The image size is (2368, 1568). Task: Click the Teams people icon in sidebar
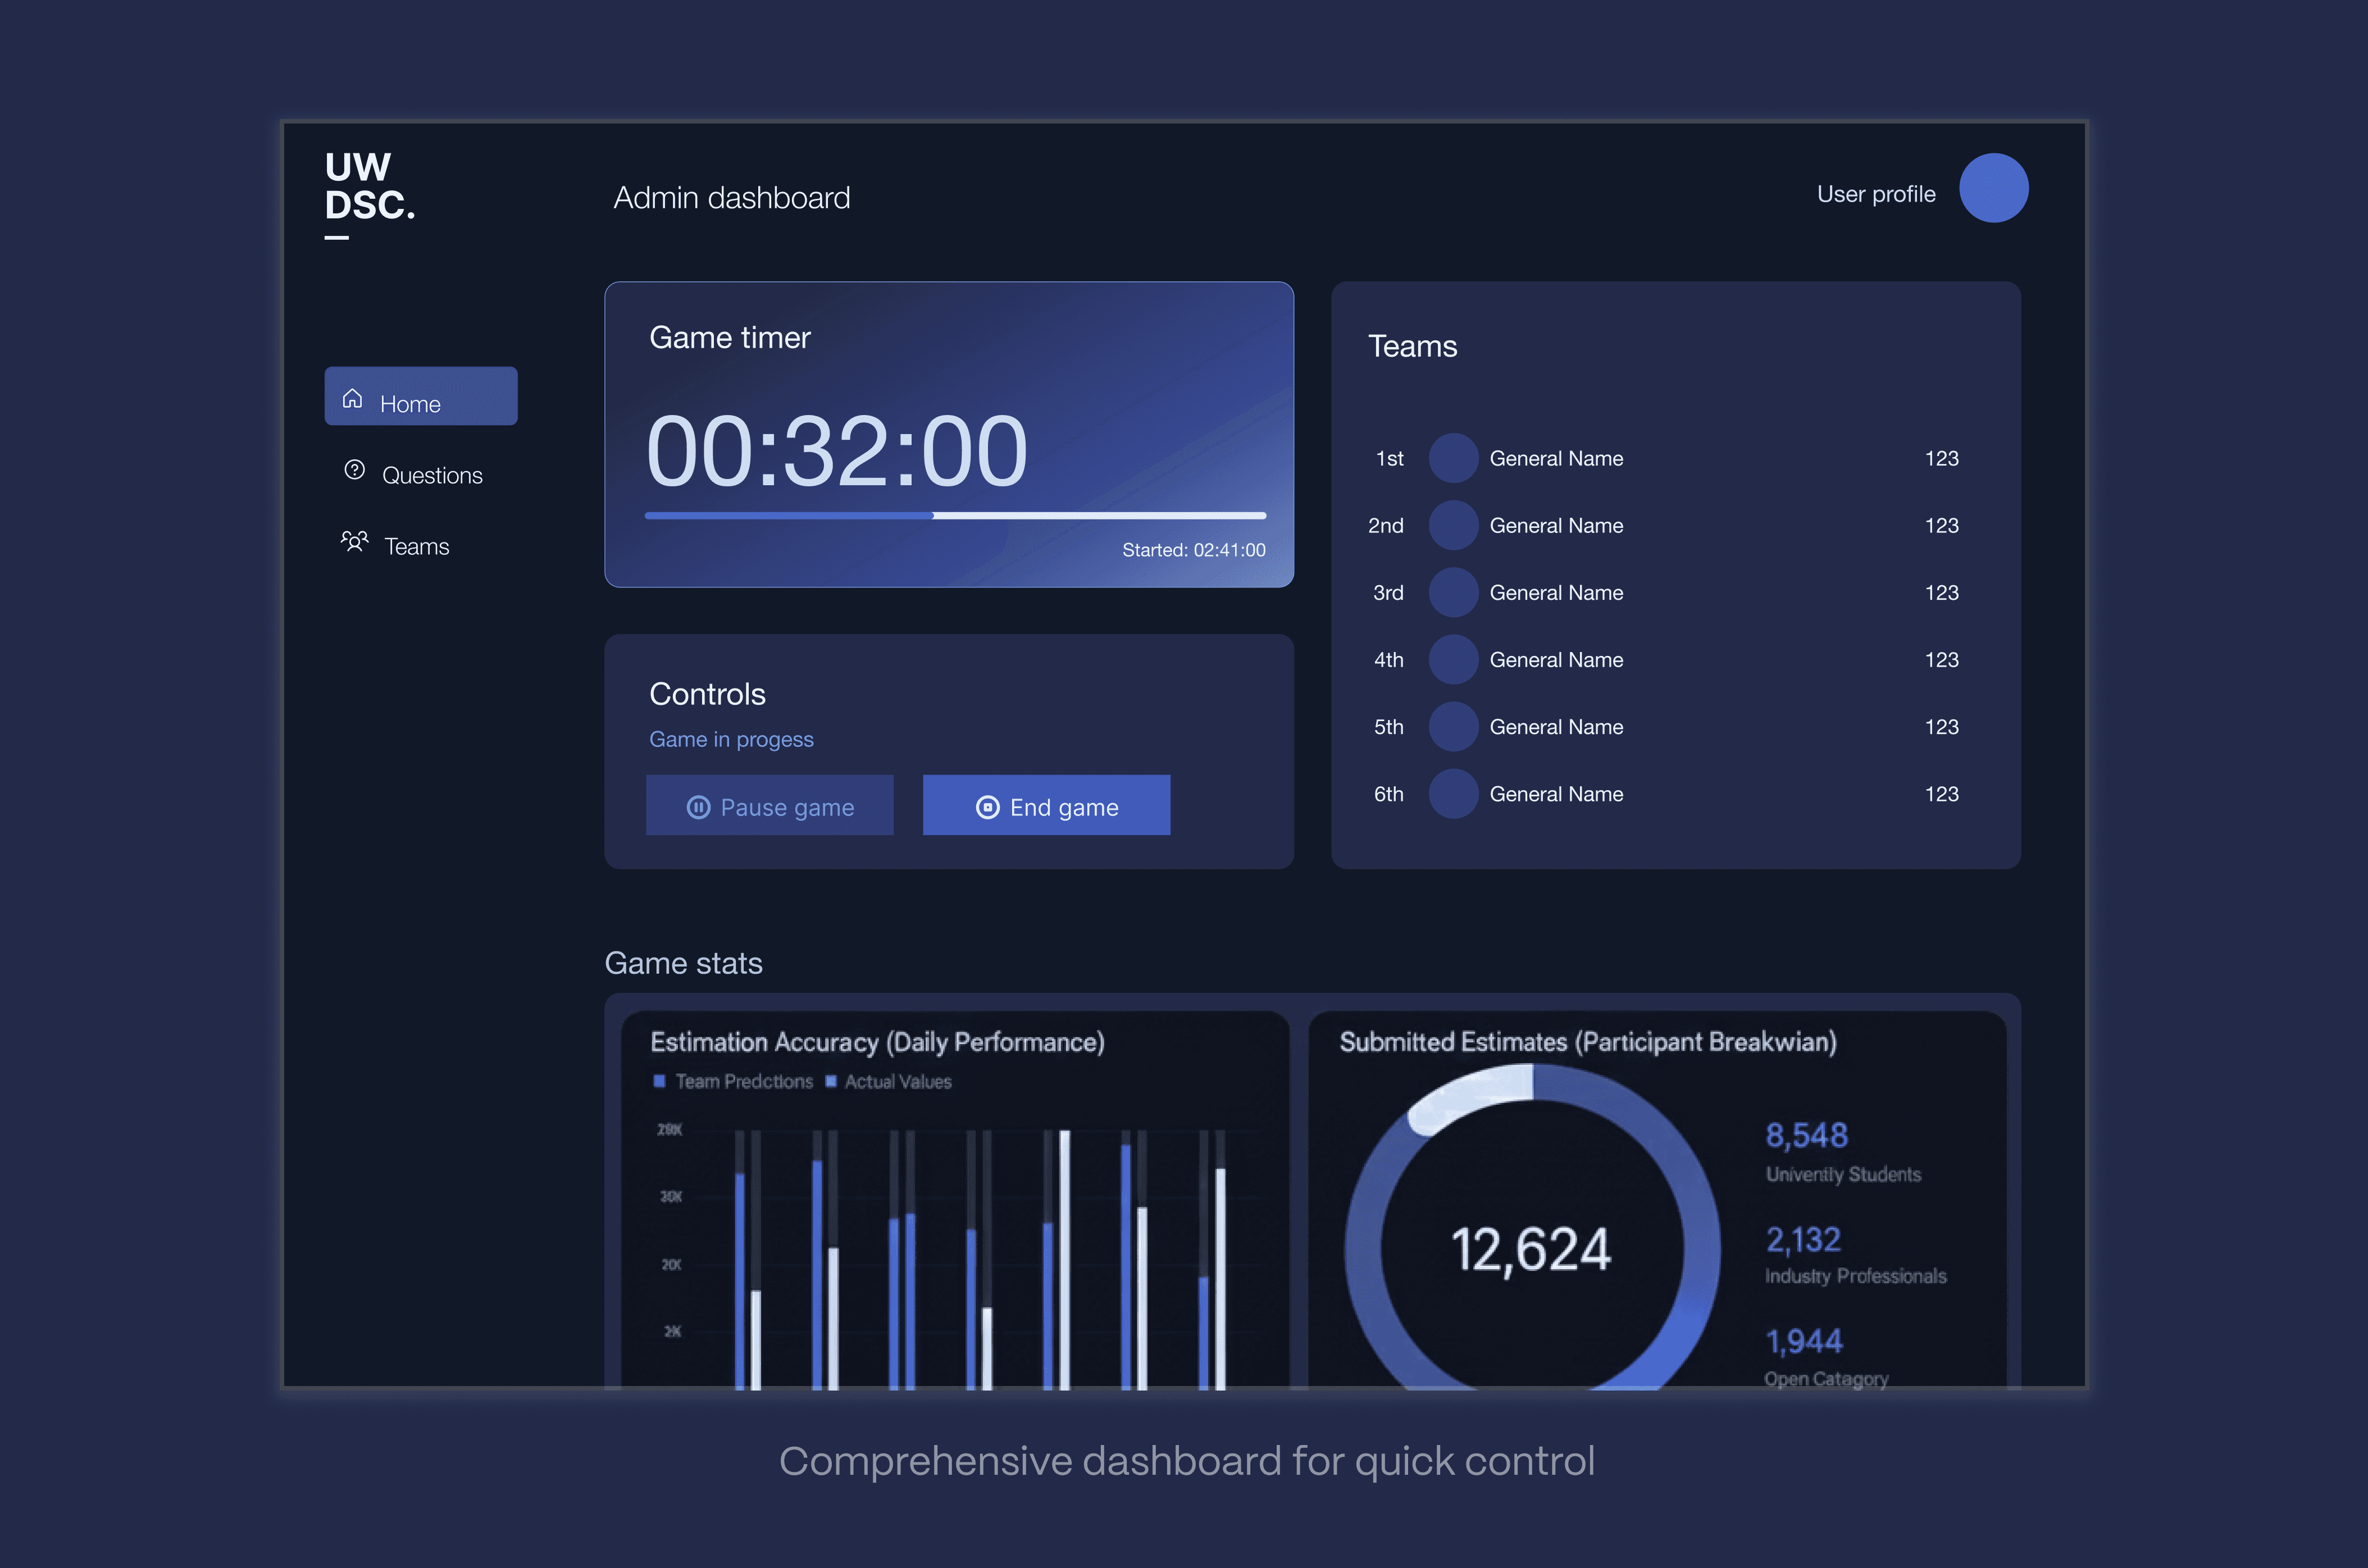(354, 541)
